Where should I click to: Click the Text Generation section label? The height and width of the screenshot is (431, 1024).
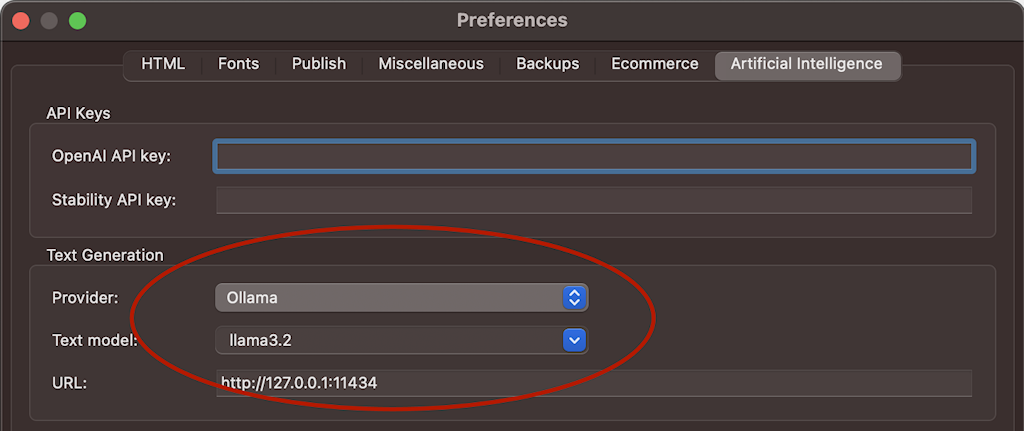(x=105, y=256)
